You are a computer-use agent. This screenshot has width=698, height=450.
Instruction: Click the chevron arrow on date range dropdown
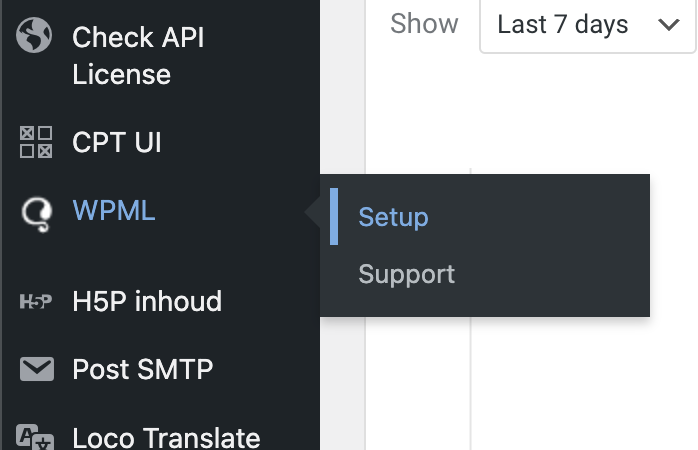pos(669,24)
